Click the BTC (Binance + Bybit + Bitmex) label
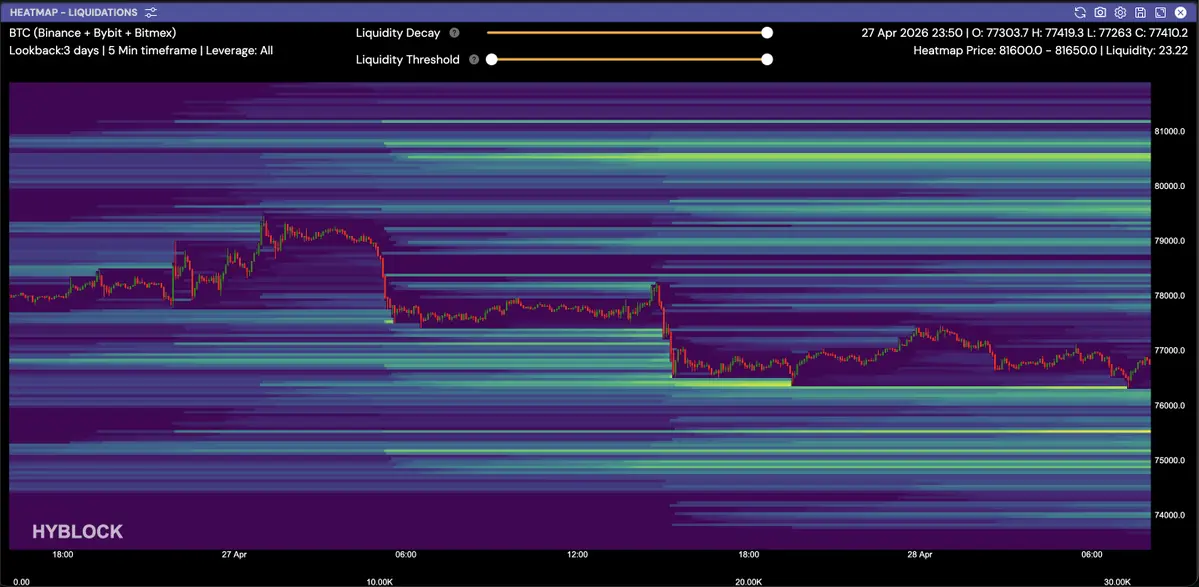Image resolution: width=1199 pixels, height=587 pixels. click(92, 33)
